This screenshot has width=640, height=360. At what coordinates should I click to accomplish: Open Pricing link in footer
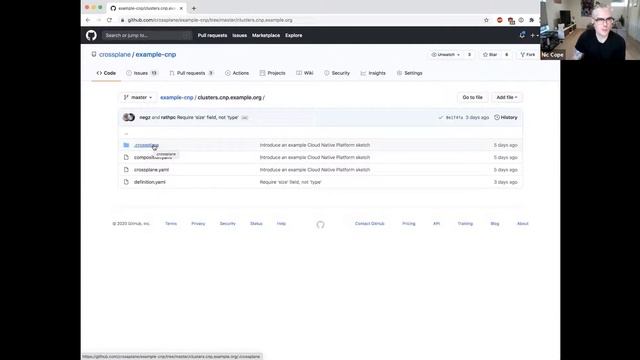point(409,224)
